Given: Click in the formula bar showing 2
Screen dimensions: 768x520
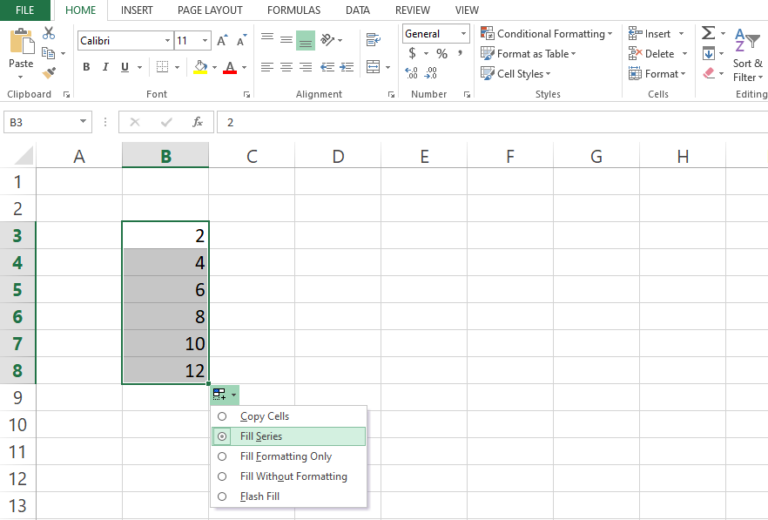Looking at the screenshot, I should coord(492,122).
